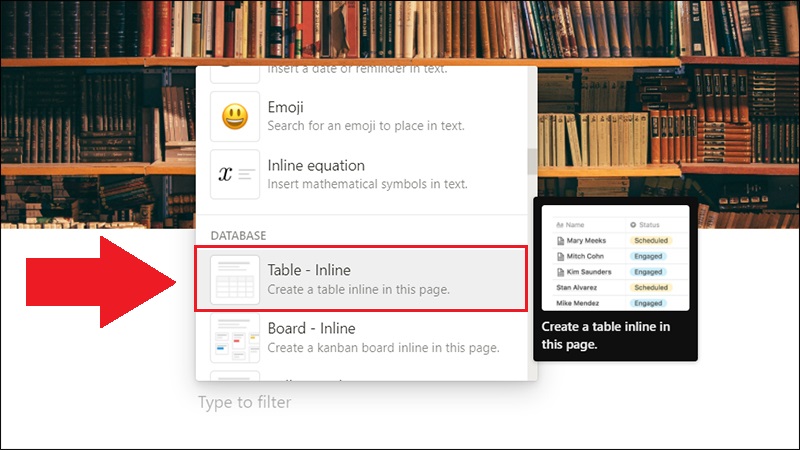Screen dimensions: 800x450
Task: Click the Status column header in preview
Action: pos(645,224)
